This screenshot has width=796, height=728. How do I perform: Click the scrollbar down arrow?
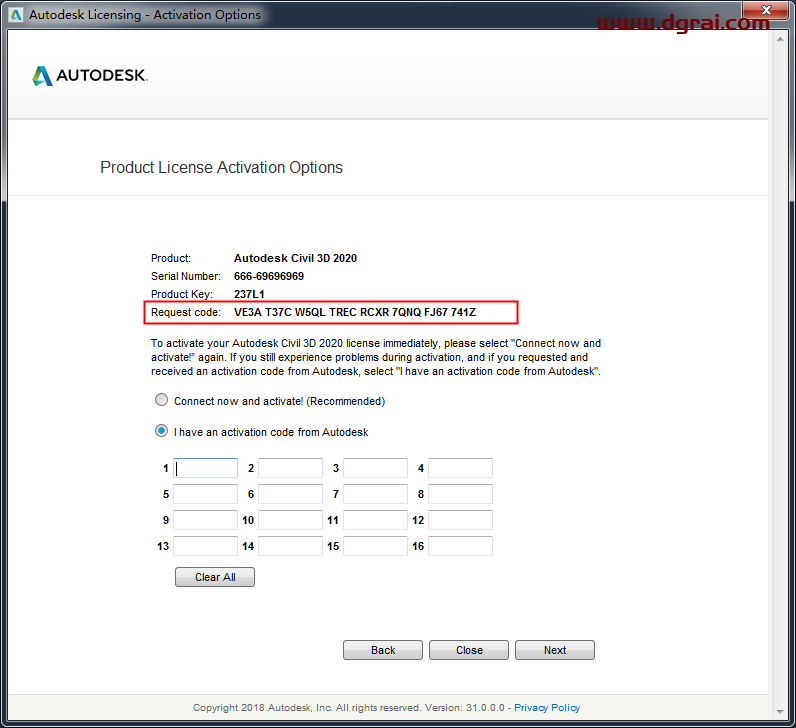click(780, 712)
